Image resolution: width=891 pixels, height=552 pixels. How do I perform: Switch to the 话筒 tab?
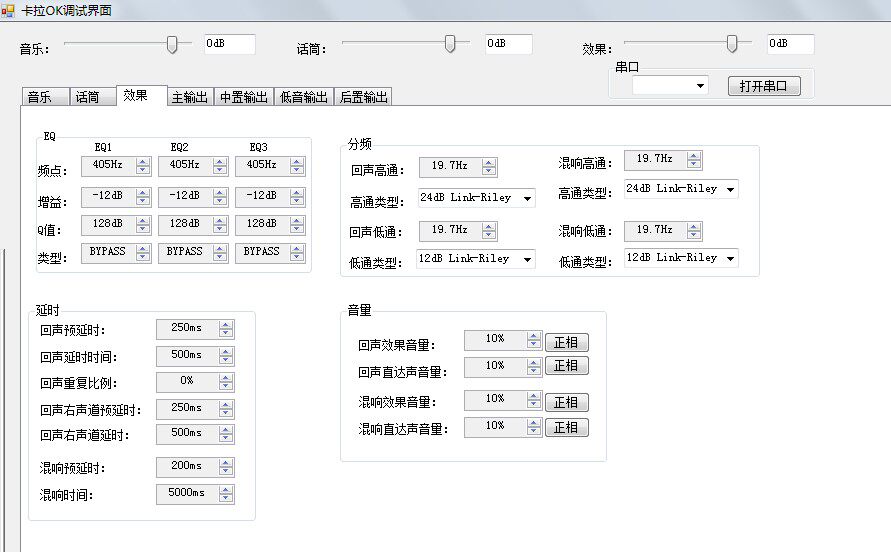88,97
